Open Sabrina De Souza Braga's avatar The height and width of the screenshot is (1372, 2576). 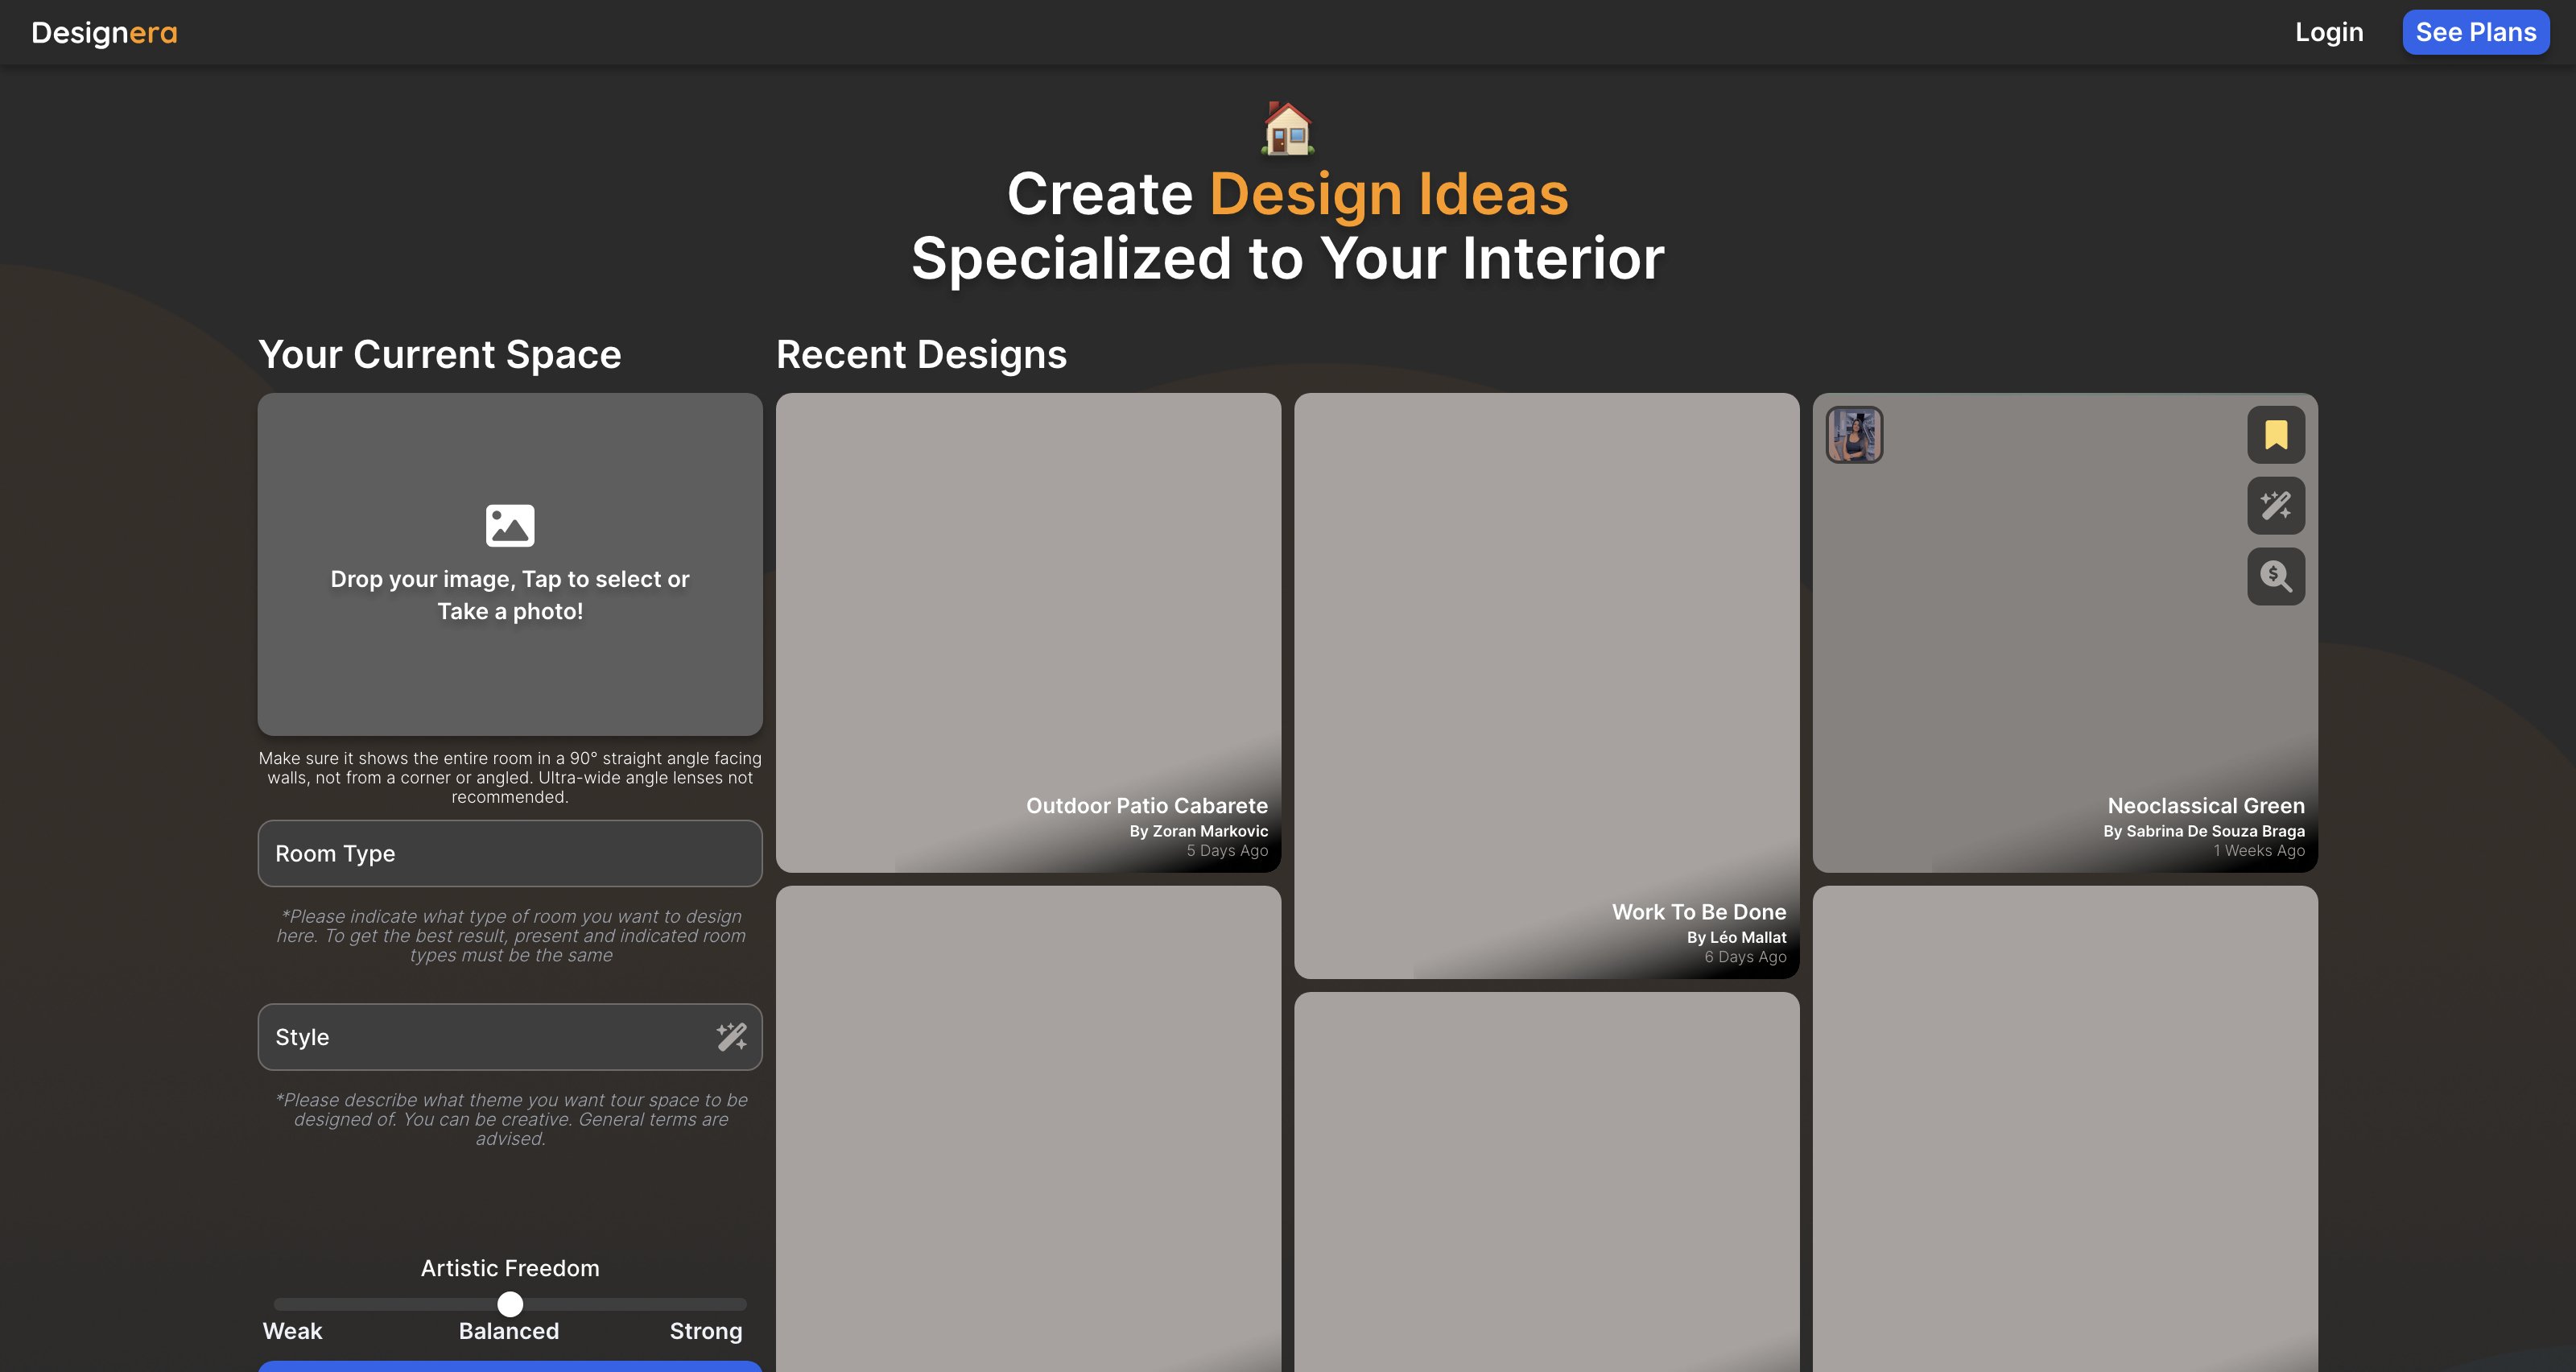pyautogui.click(x=1854, y=435)
